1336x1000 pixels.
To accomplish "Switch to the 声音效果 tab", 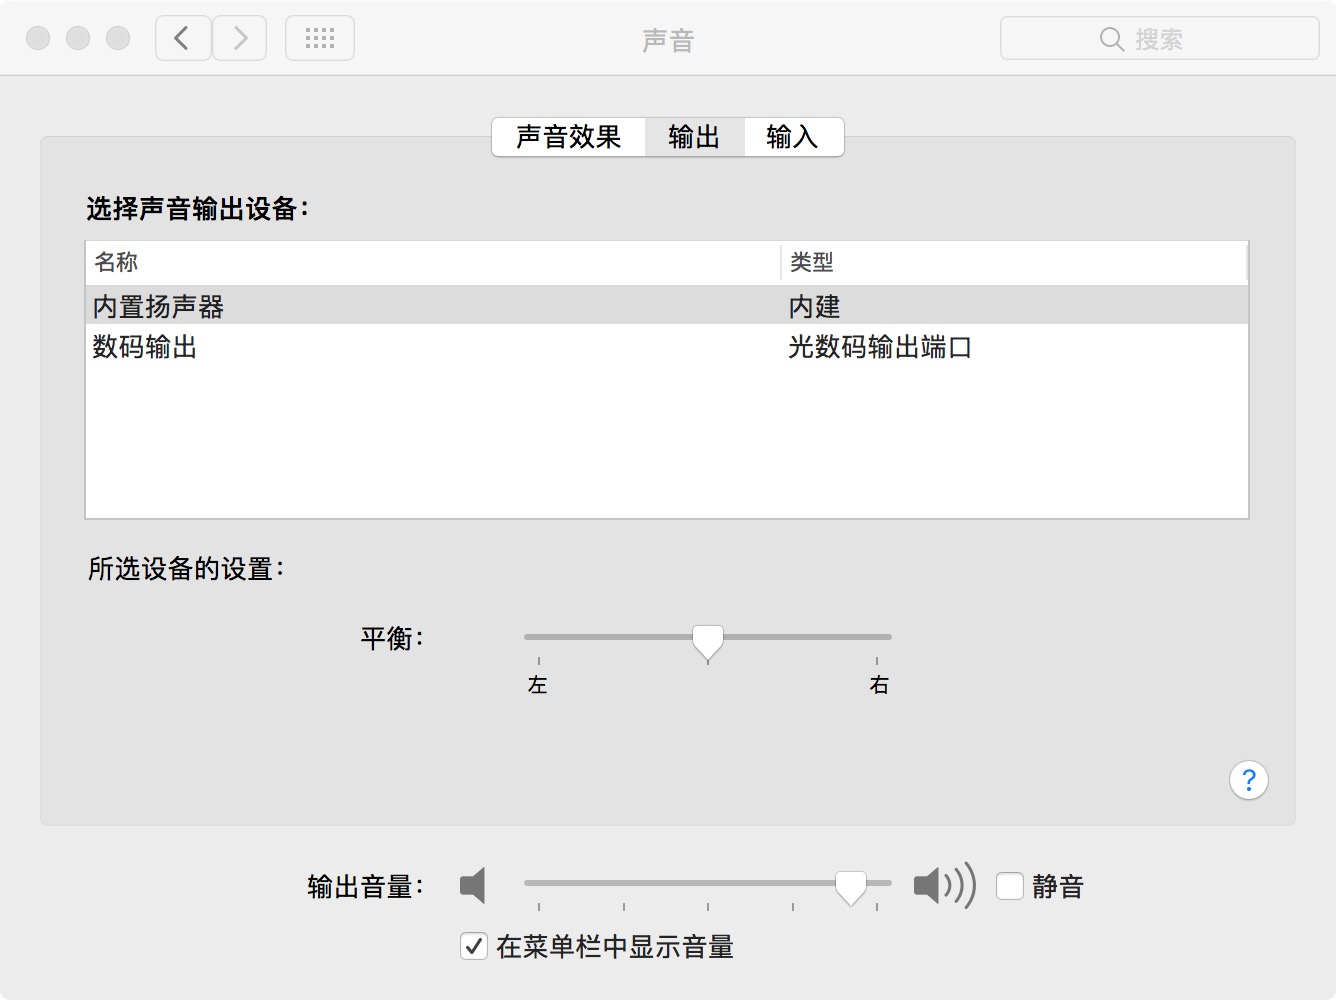I will pos(568,137).
